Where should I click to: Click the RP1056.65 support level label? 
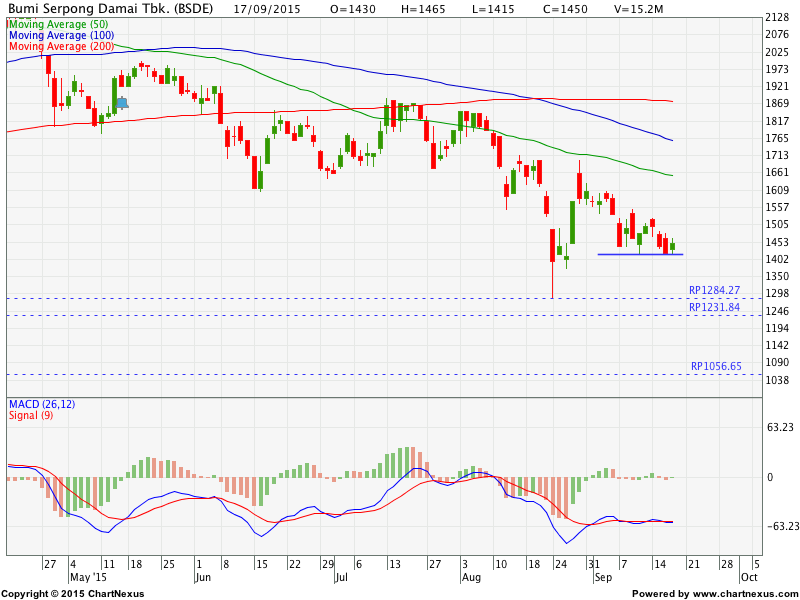pyautogui.click(x=714, y=366)
